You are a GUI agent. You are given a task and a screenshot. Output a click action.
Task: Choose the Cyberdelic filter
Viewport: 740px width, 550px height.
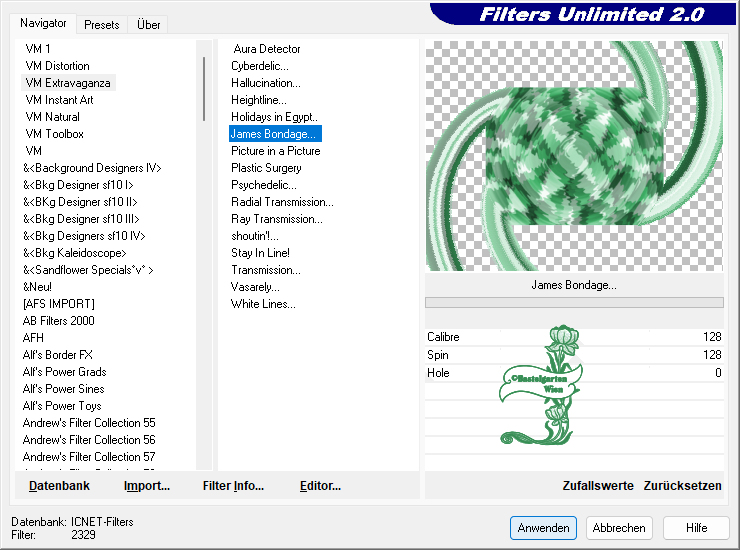coord(260,66)
